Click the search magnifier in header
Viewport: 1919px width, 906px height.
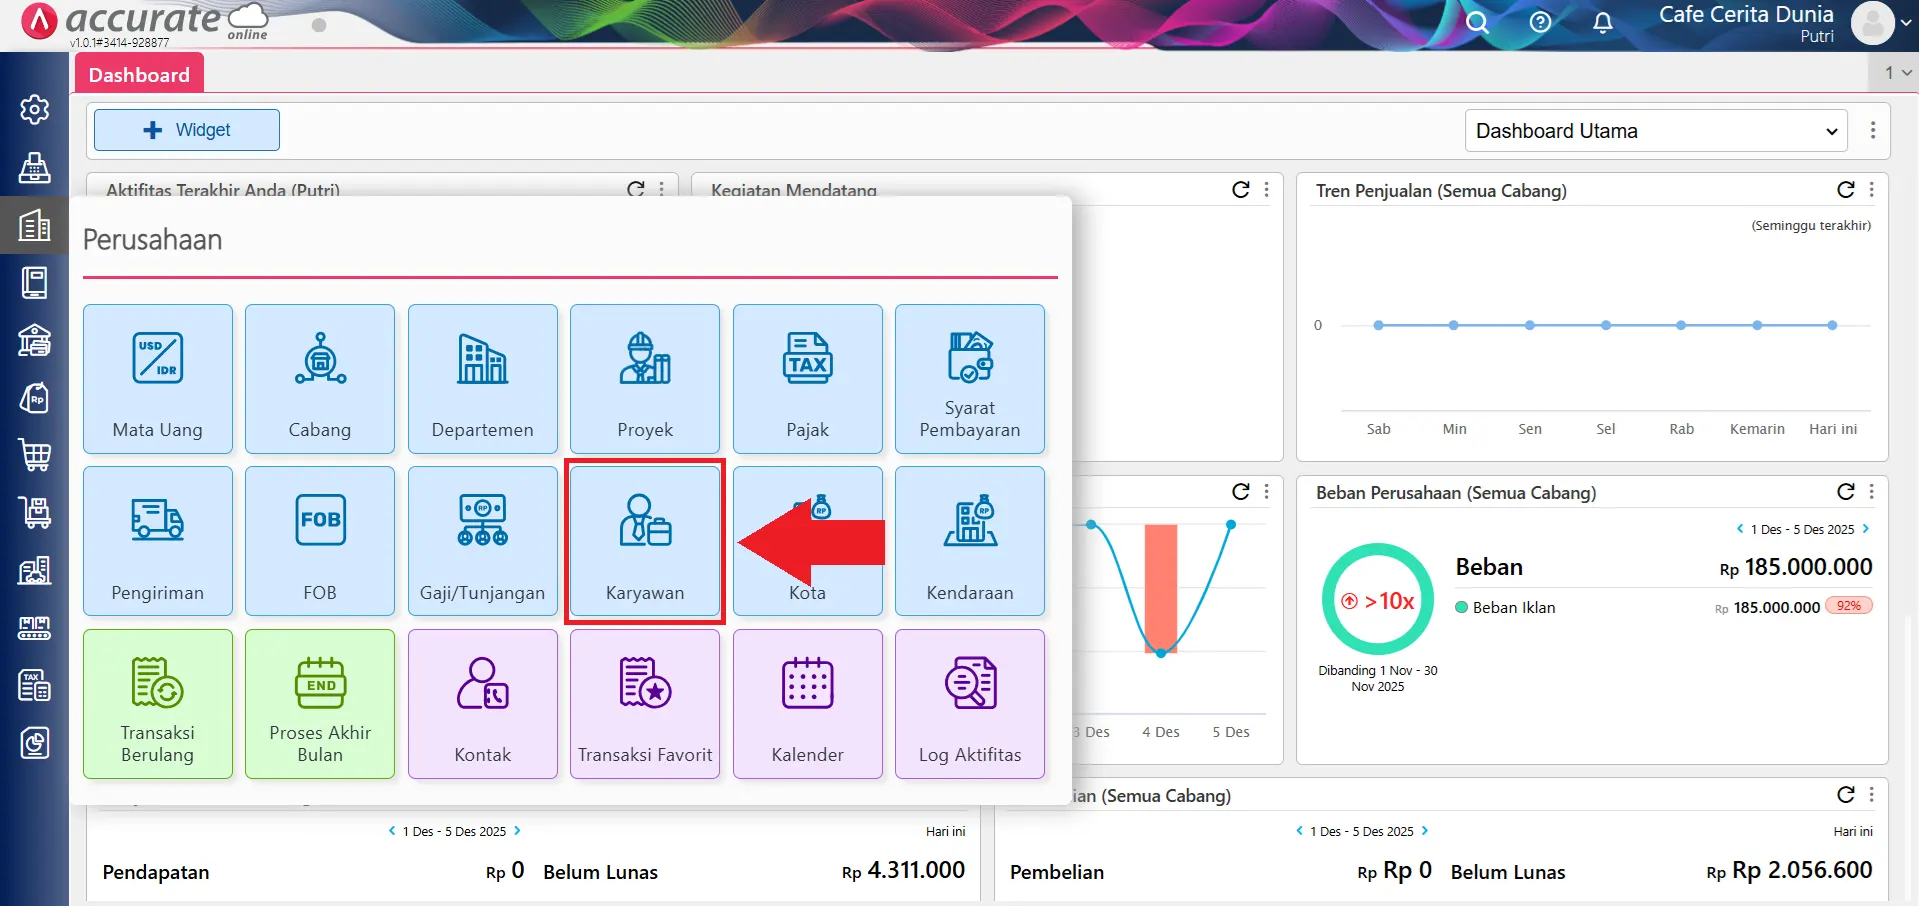coord(1477,23)
